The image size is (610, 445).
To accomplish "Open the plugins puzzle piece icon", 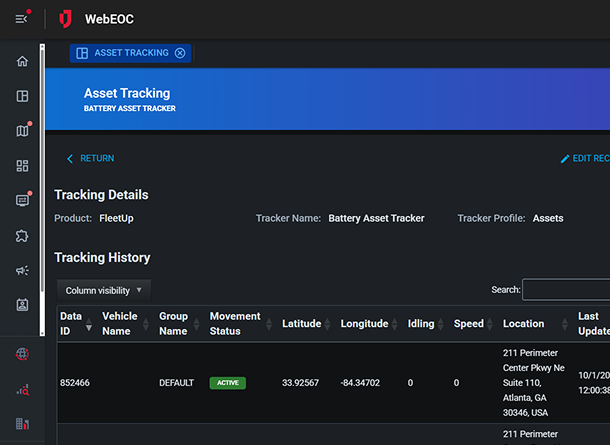I will coord(22,235).
